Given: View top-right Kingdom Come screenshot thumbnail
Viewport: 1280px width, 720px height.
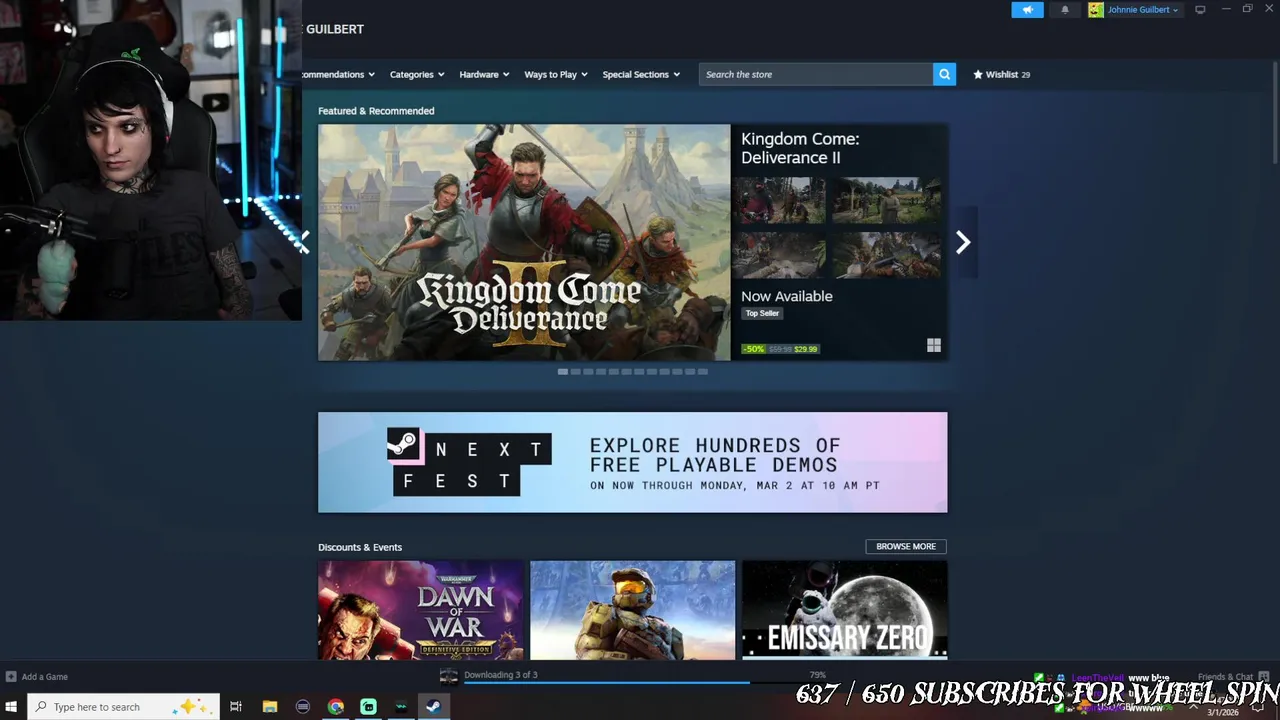Looking at the screenshot, I should [887, 200].
